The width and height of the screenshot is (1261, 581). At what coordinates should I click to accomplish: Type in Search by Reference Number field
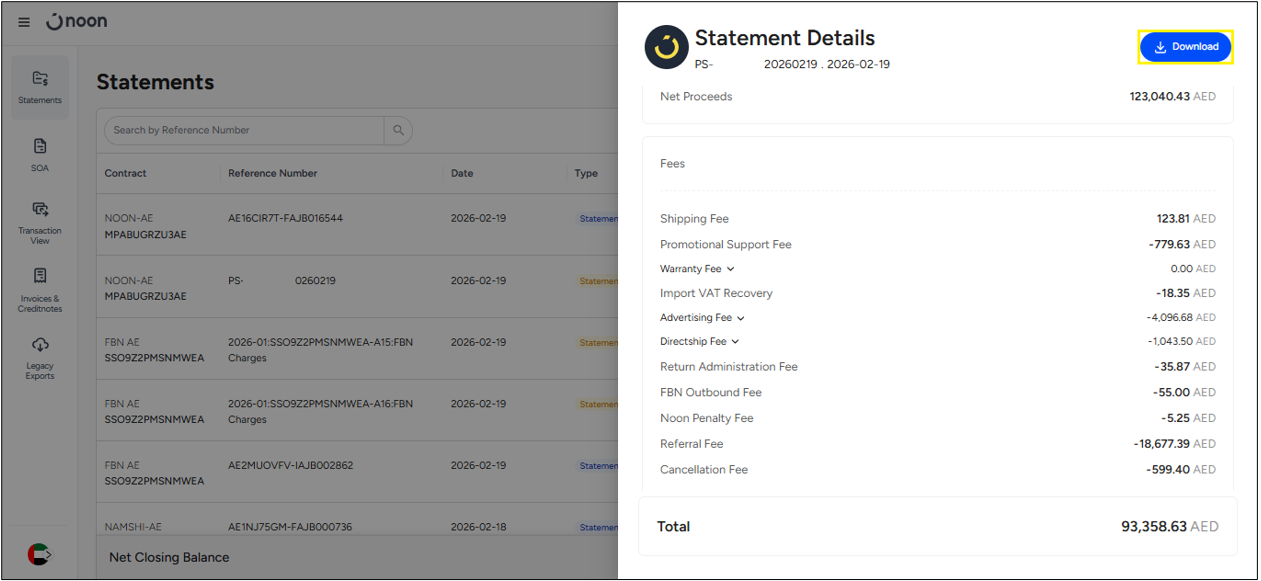point(243,130)
